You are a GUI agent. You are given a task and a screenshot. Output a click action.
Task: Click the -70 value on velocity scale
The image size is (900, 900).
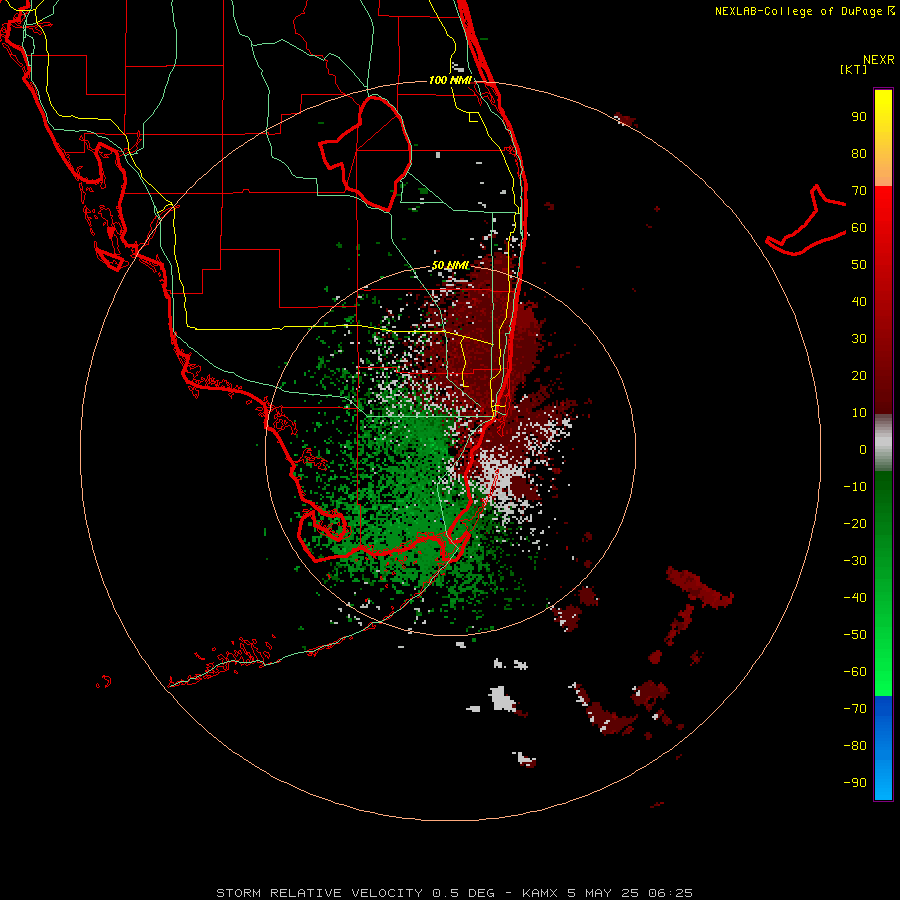855,709
